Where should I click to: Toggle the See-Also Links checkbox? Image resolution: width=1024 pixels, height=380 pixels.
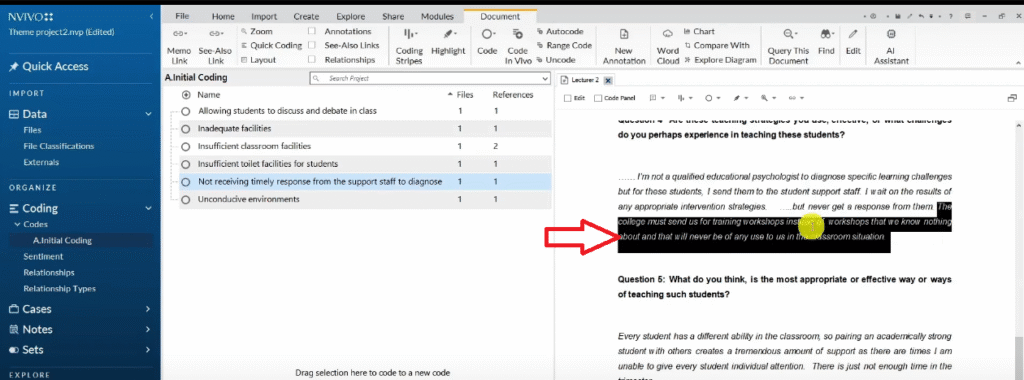(x=312, y=46)
